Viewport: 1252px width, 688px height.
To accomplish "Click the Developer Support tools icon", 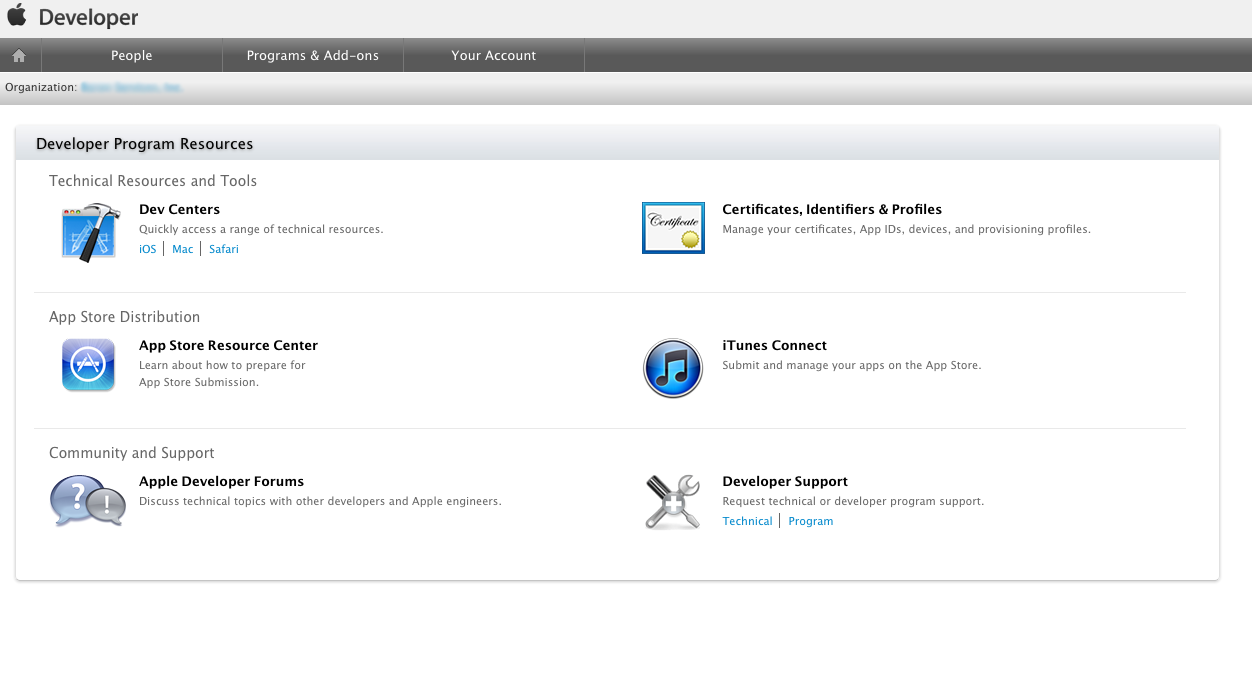I will (672, 502).
